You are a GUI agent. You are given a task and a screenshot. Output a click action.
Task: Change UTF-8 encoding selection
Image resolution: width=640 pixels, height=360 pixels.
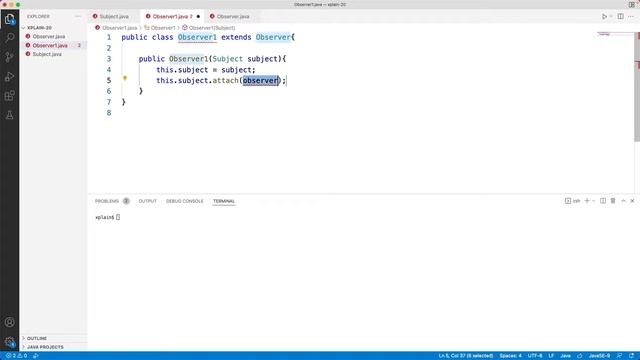tap(535, 356)
